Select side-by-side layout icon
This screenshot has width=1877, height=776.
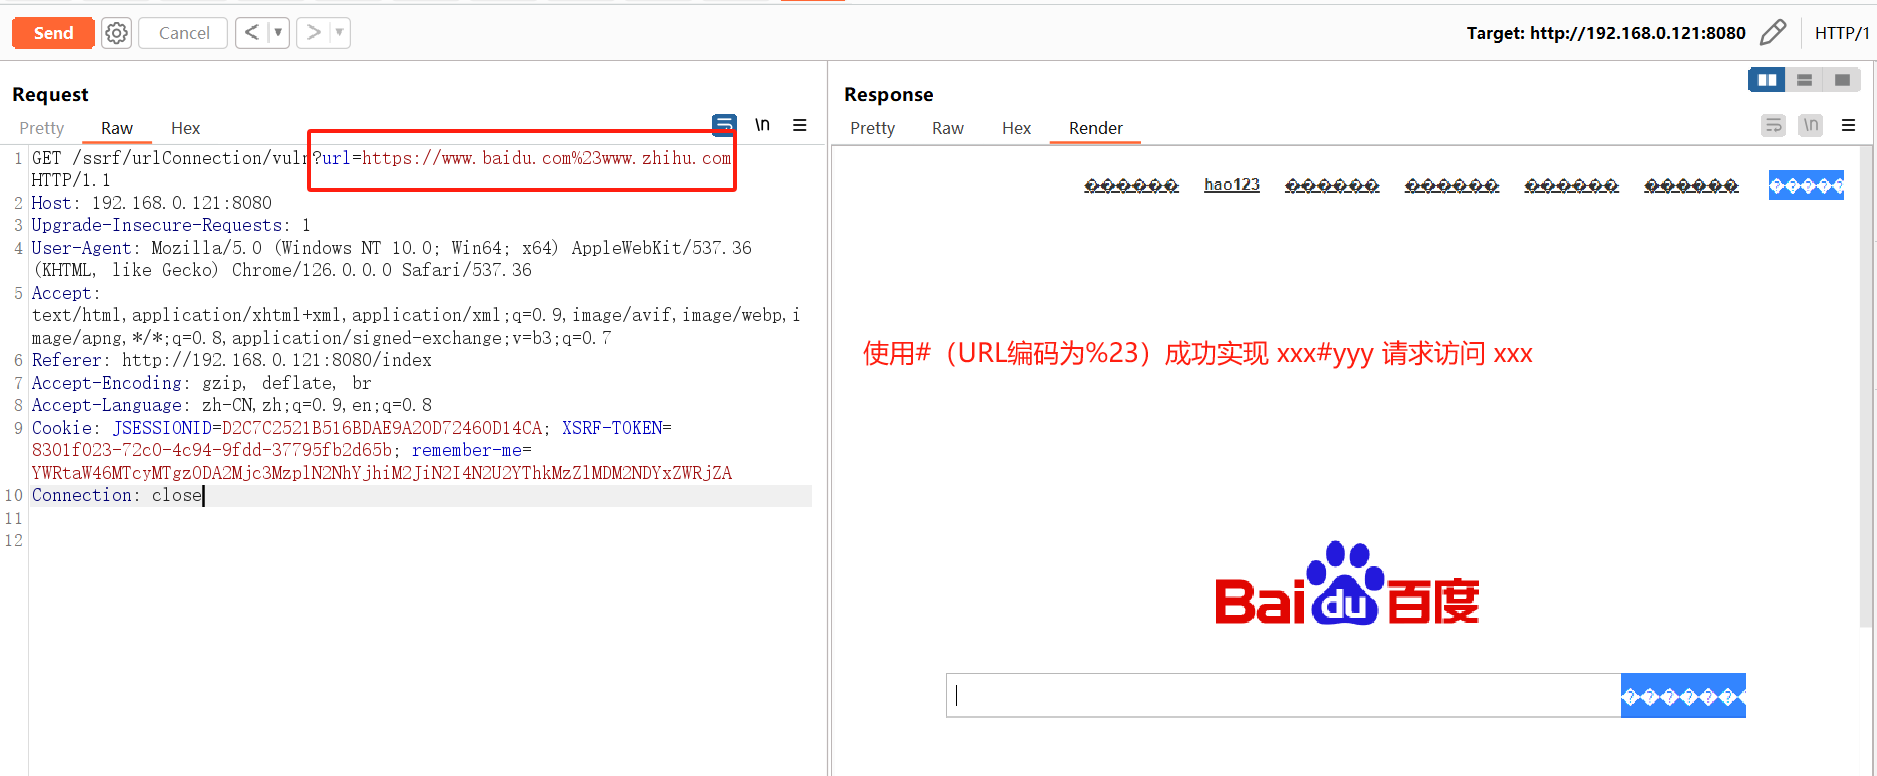pyautogui.click(x=1767, y=80)
